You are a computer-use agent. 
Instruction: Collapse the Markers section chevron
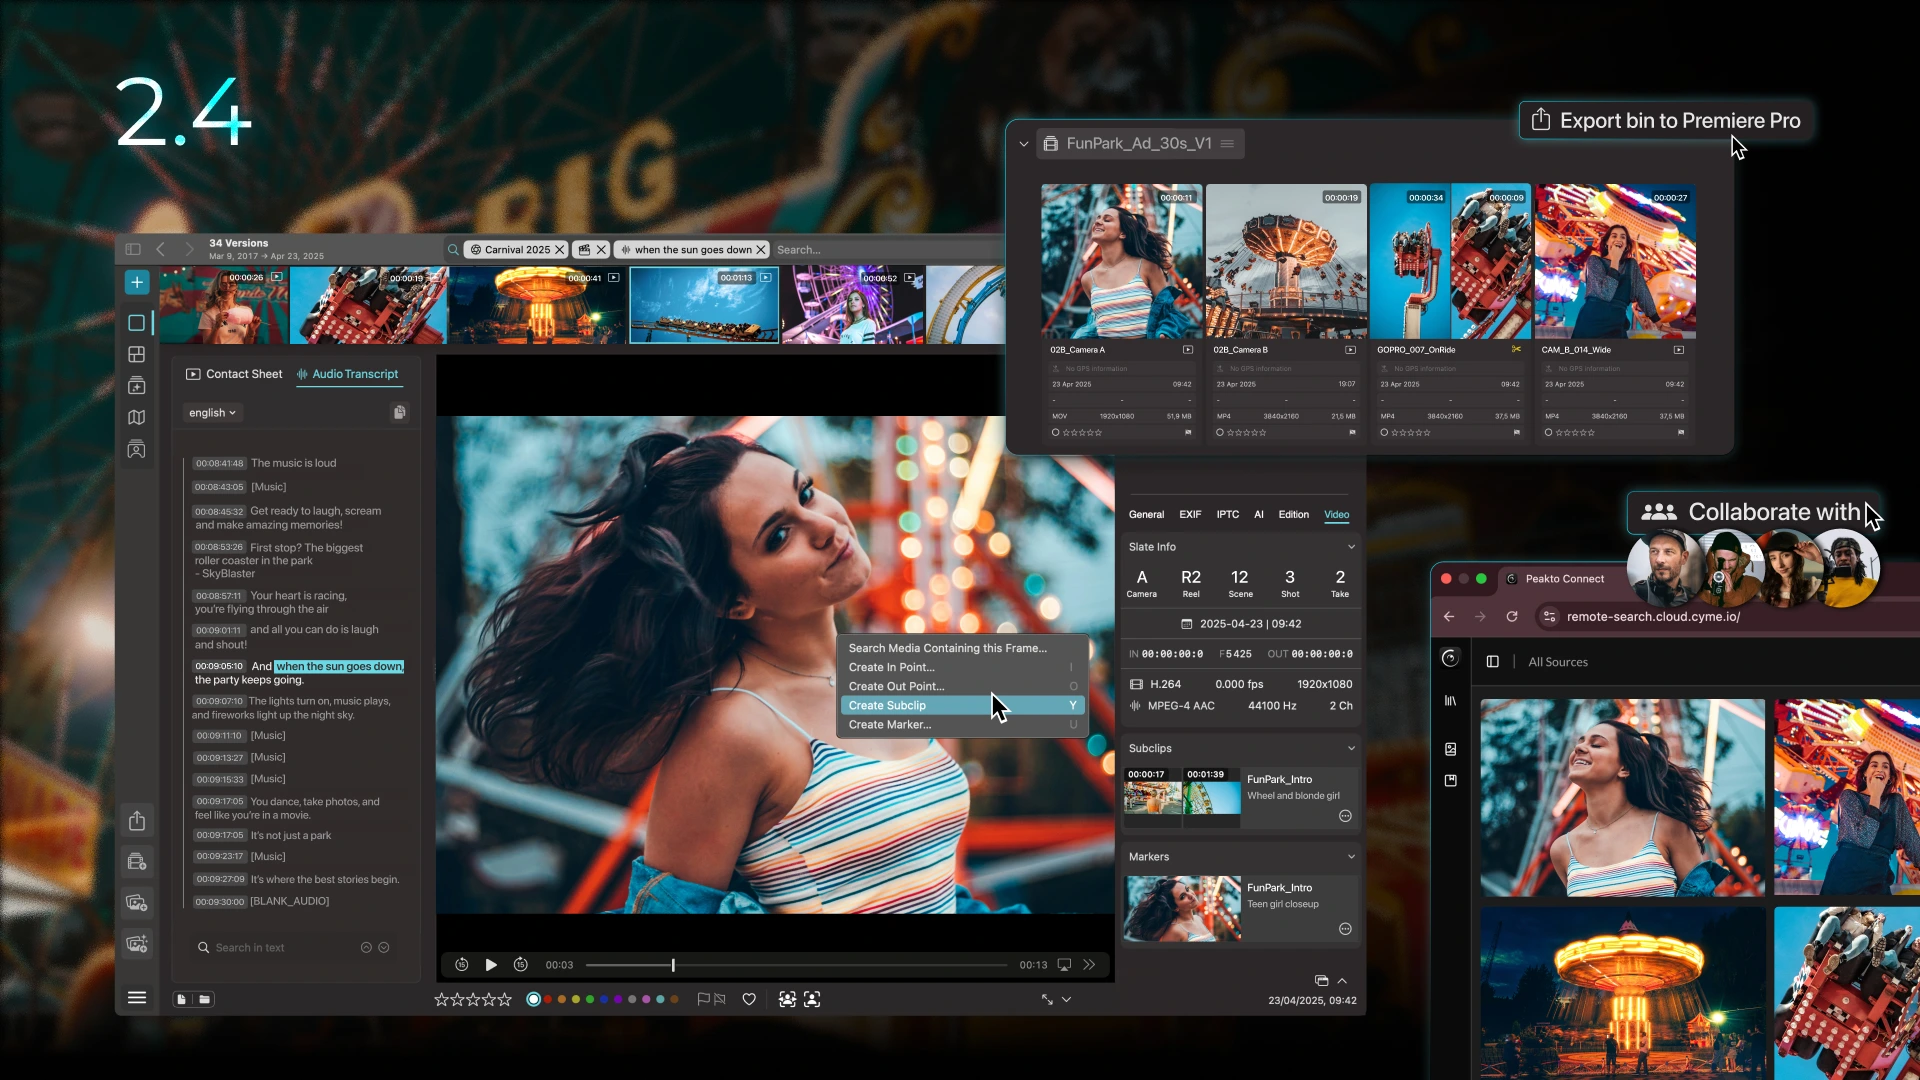(x=1351, y=857)
